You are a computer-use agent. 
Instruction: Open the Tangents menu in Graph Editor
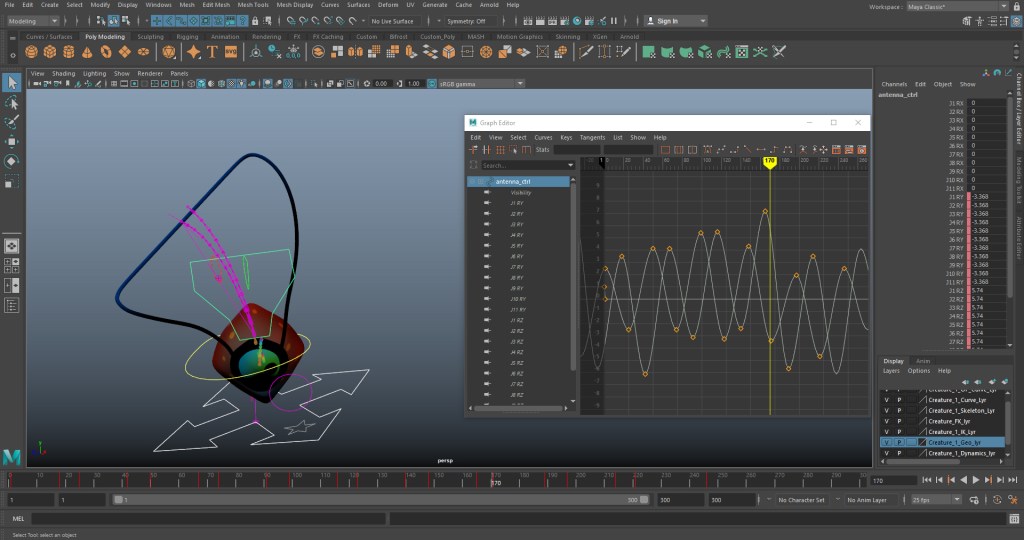click(x=592, y=137)
